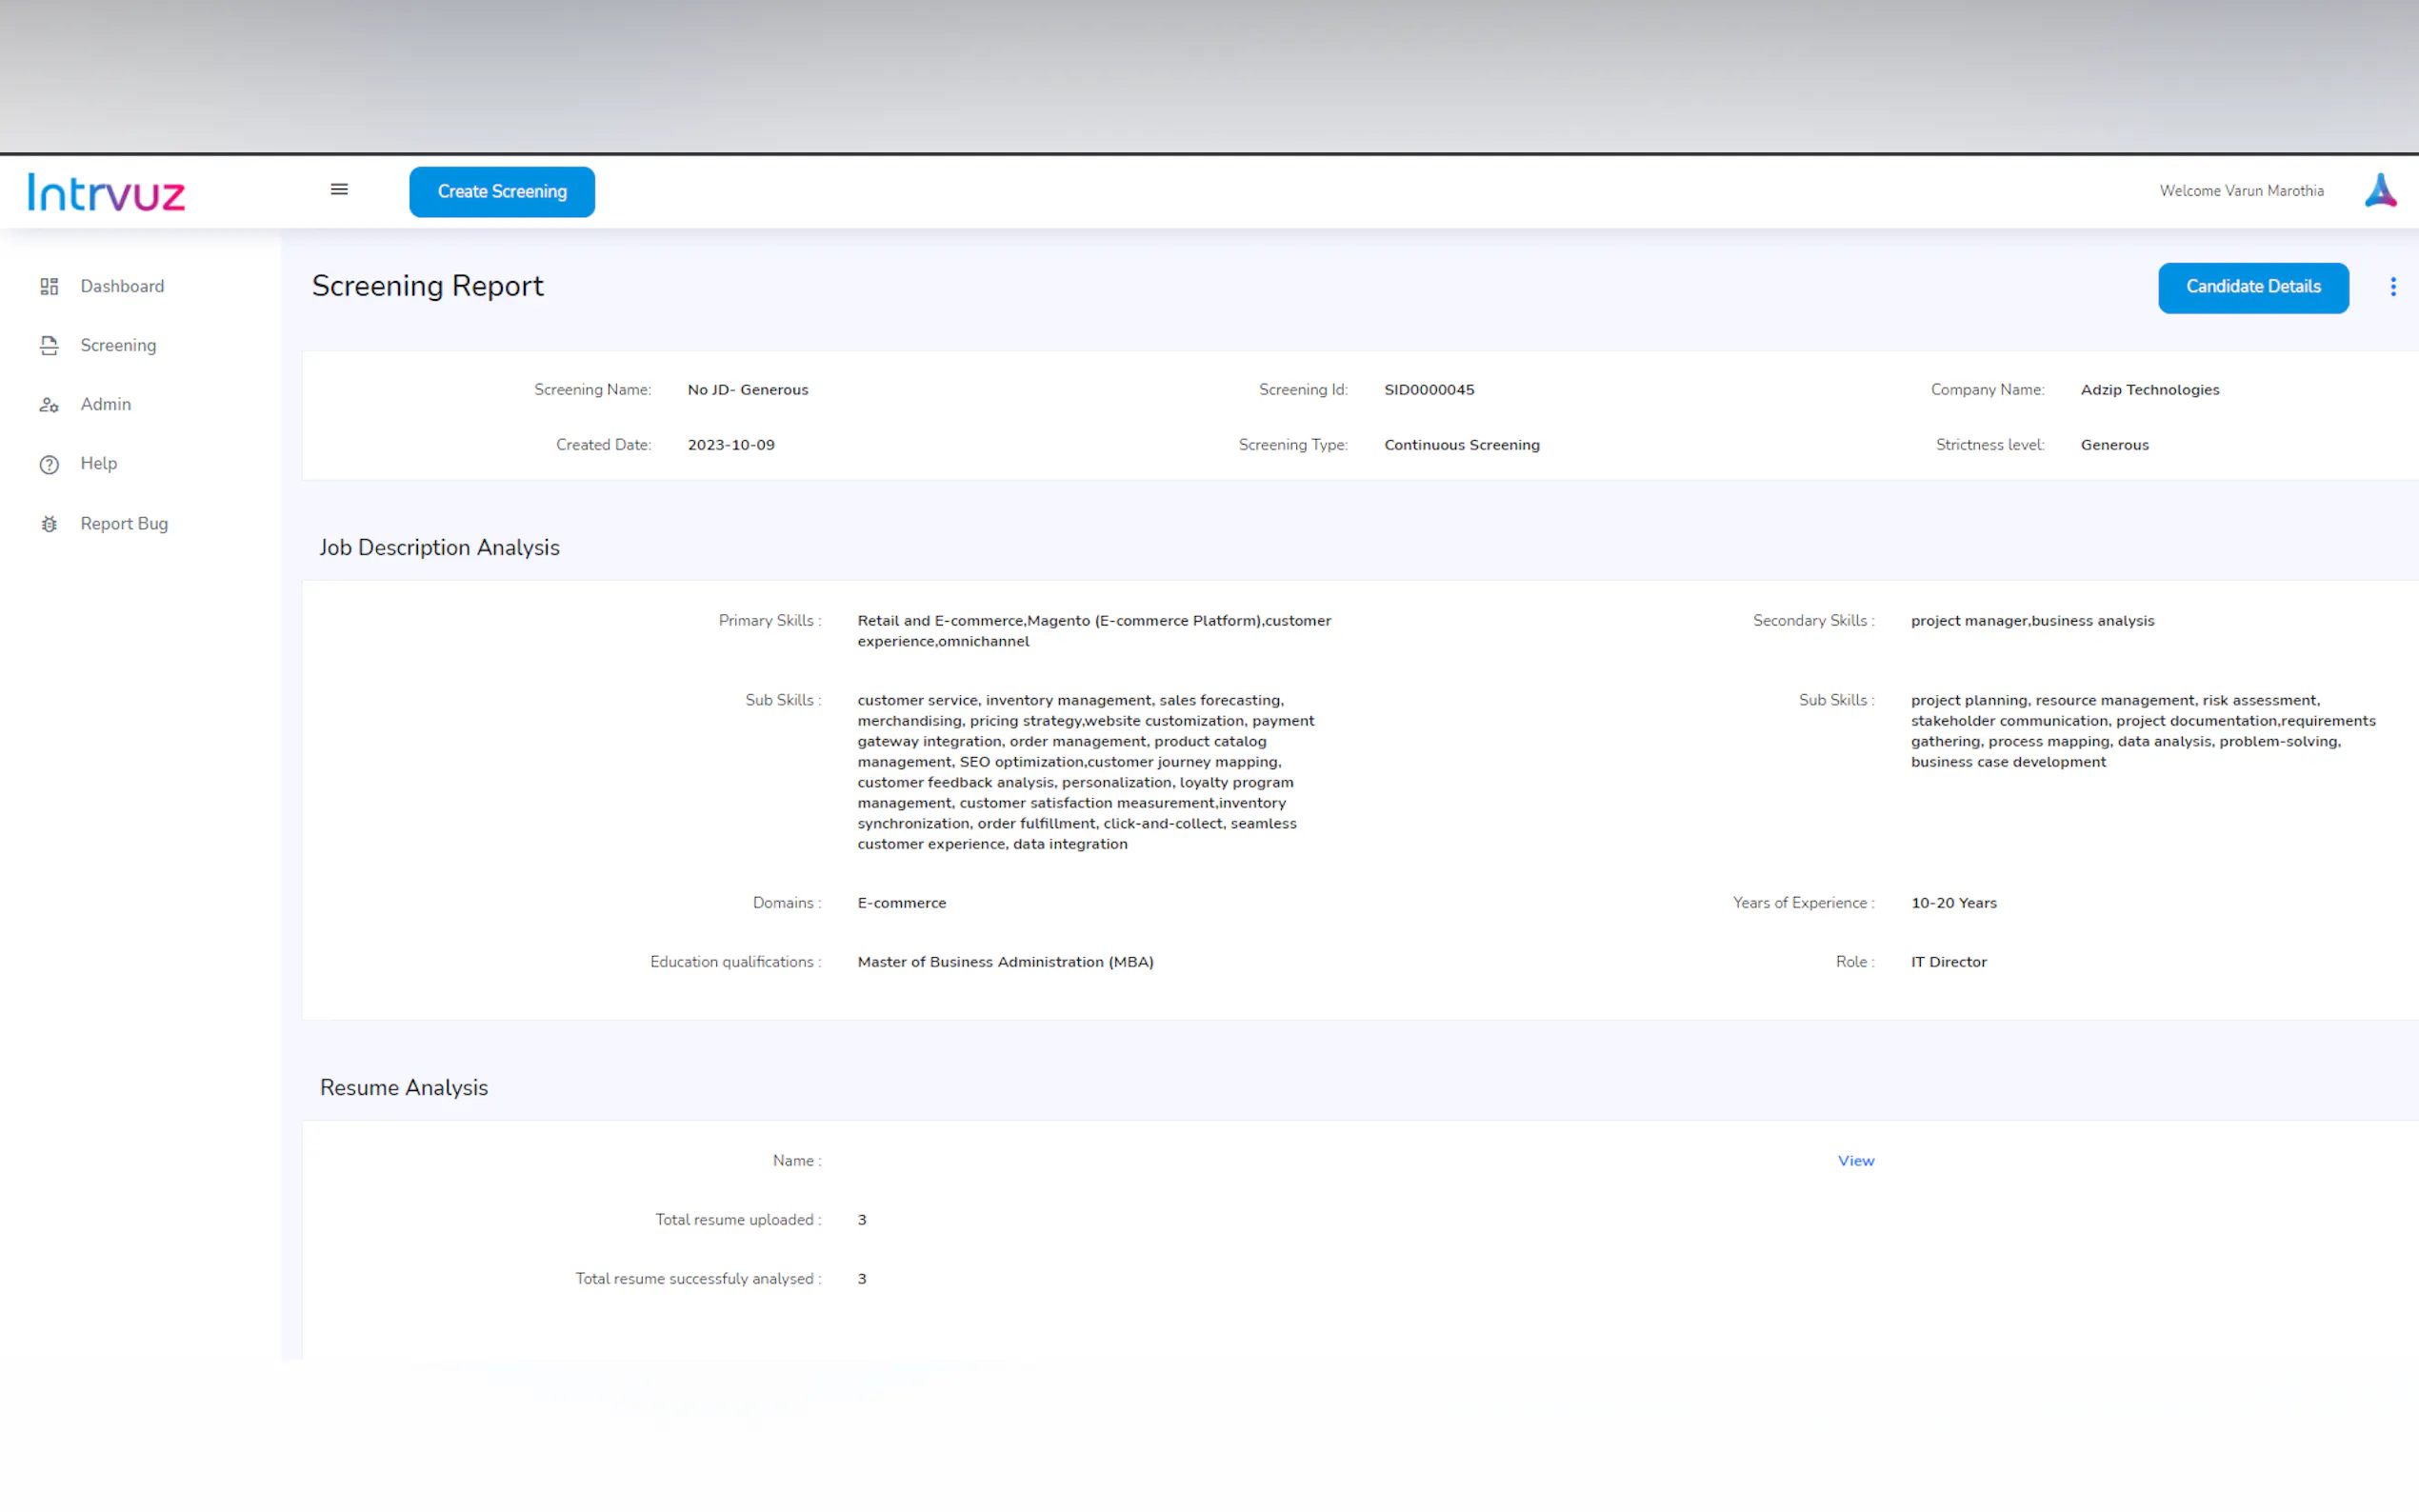This screenshot has height=1512, width=2419.
Task: Click the Candidate Details button
Action: point(2252,288)
